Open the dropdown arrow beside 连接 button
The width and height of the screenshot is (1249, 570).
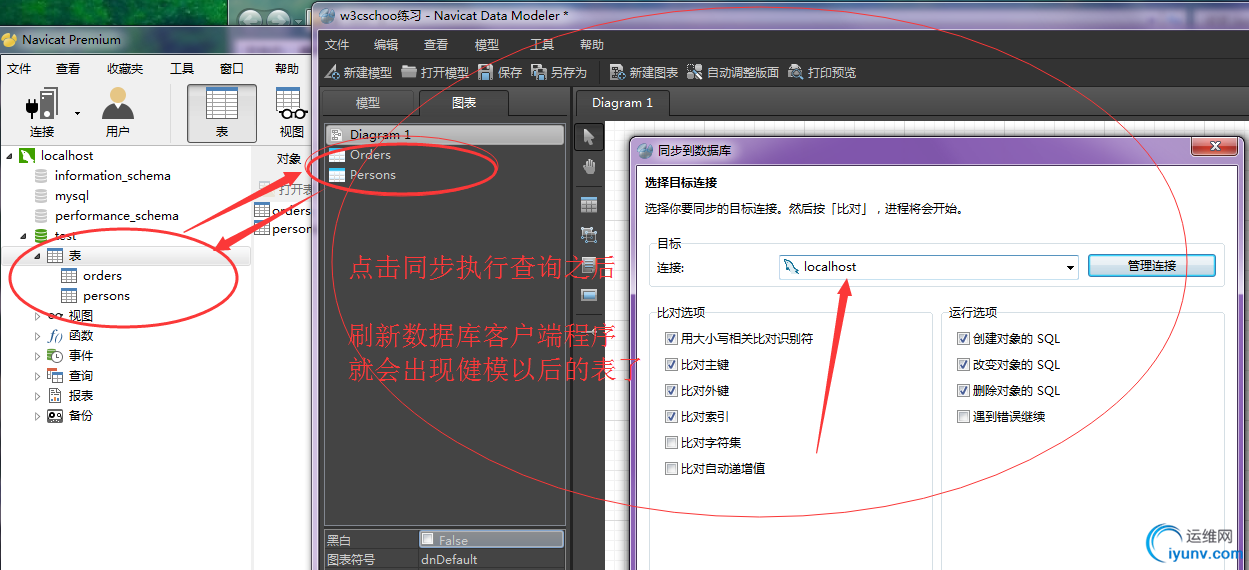coord(77,113)
